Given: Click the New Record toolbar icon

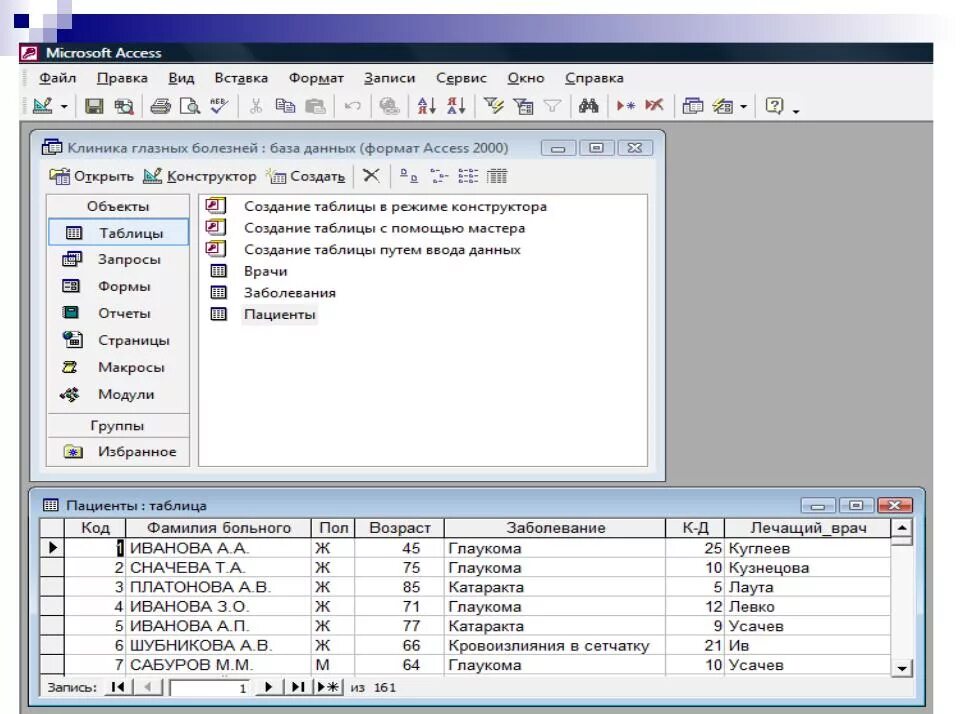Looking at the screenshot, I should click(x=625, y=106).
